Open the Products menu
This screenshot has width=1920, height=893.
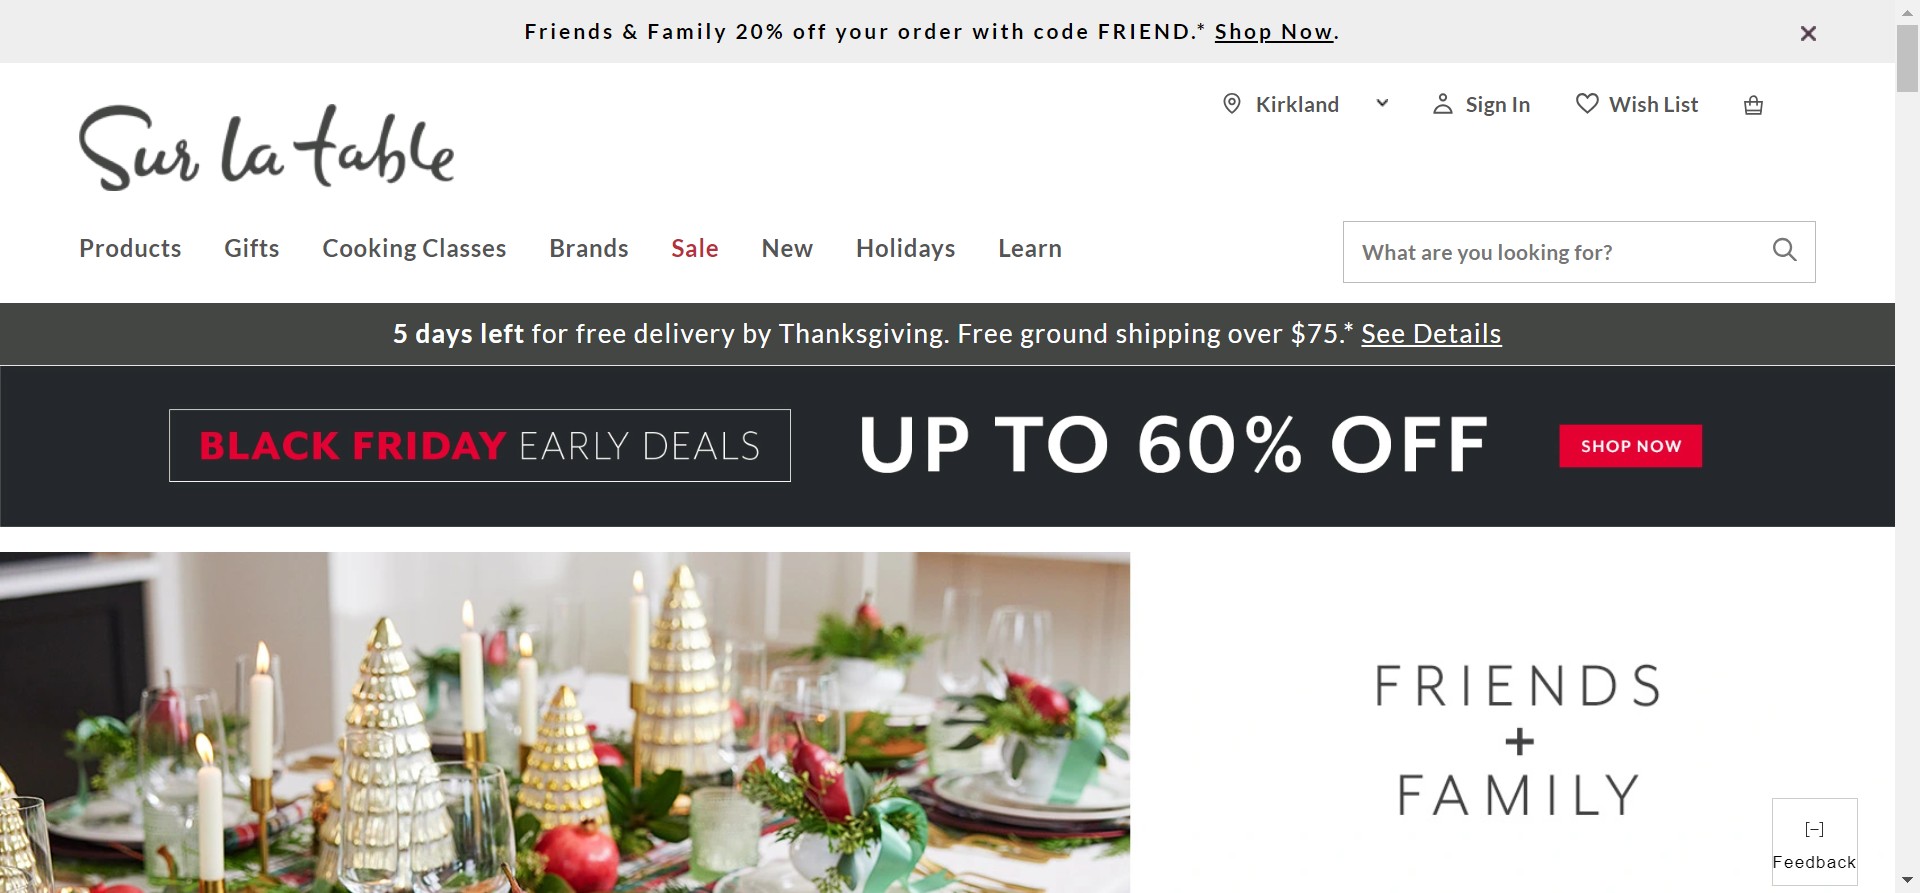(130, 248)
